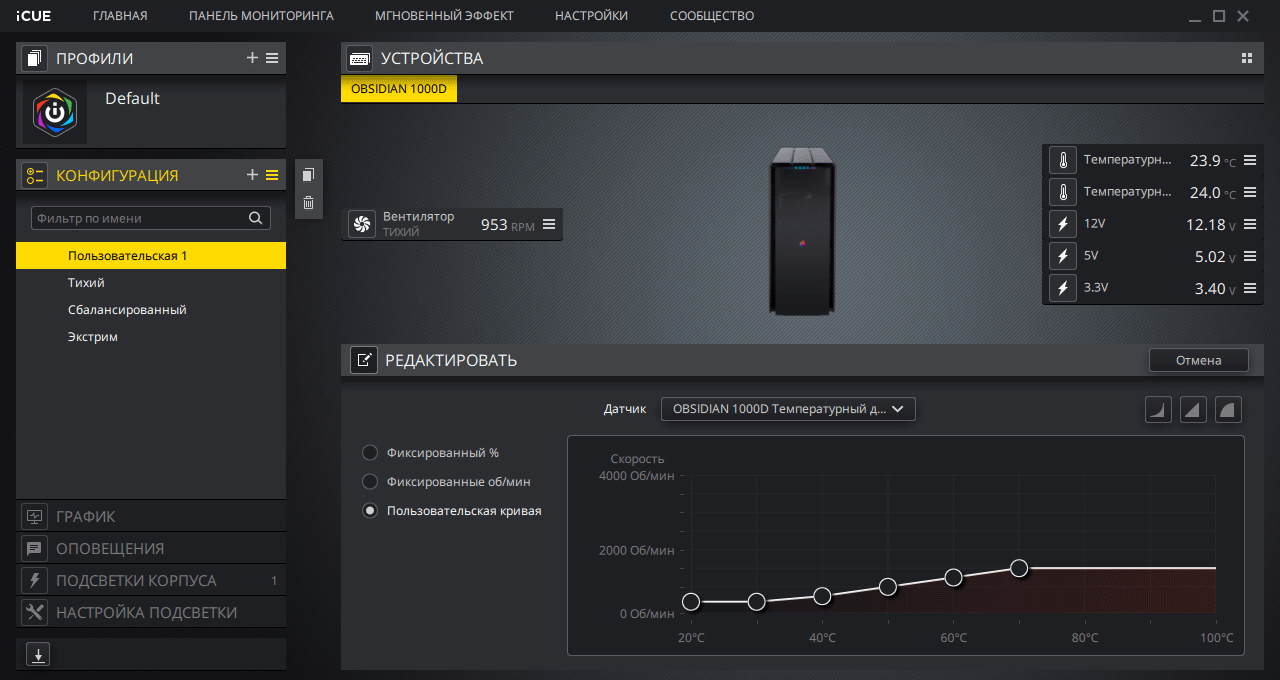
Task: Open МГНОВЕННЫЙ ЭФФЕКТ menu tab
Action: click(x=444, y=16)
